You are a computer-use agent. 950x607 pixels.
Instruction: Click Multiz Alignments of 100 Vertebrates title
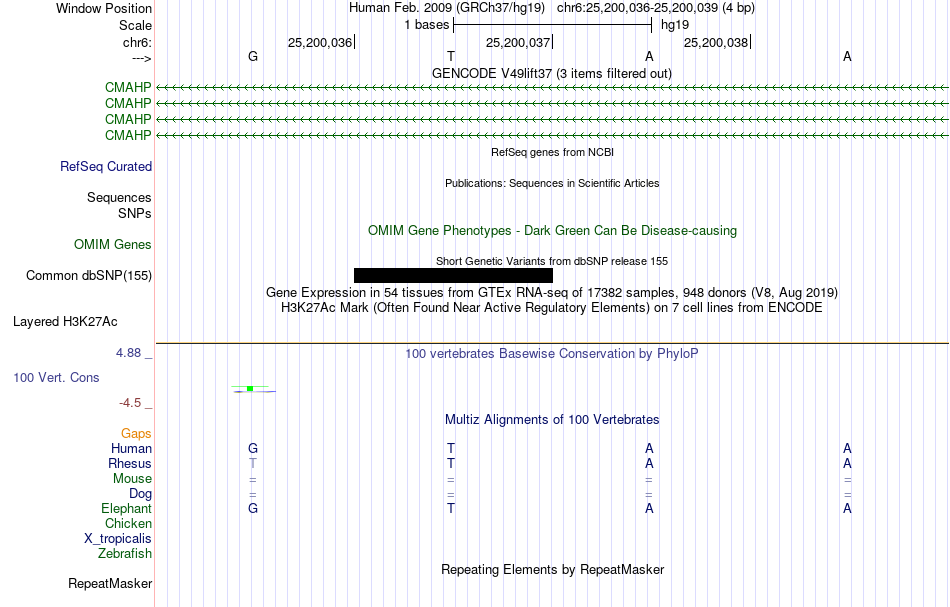[x=552, y=420]
